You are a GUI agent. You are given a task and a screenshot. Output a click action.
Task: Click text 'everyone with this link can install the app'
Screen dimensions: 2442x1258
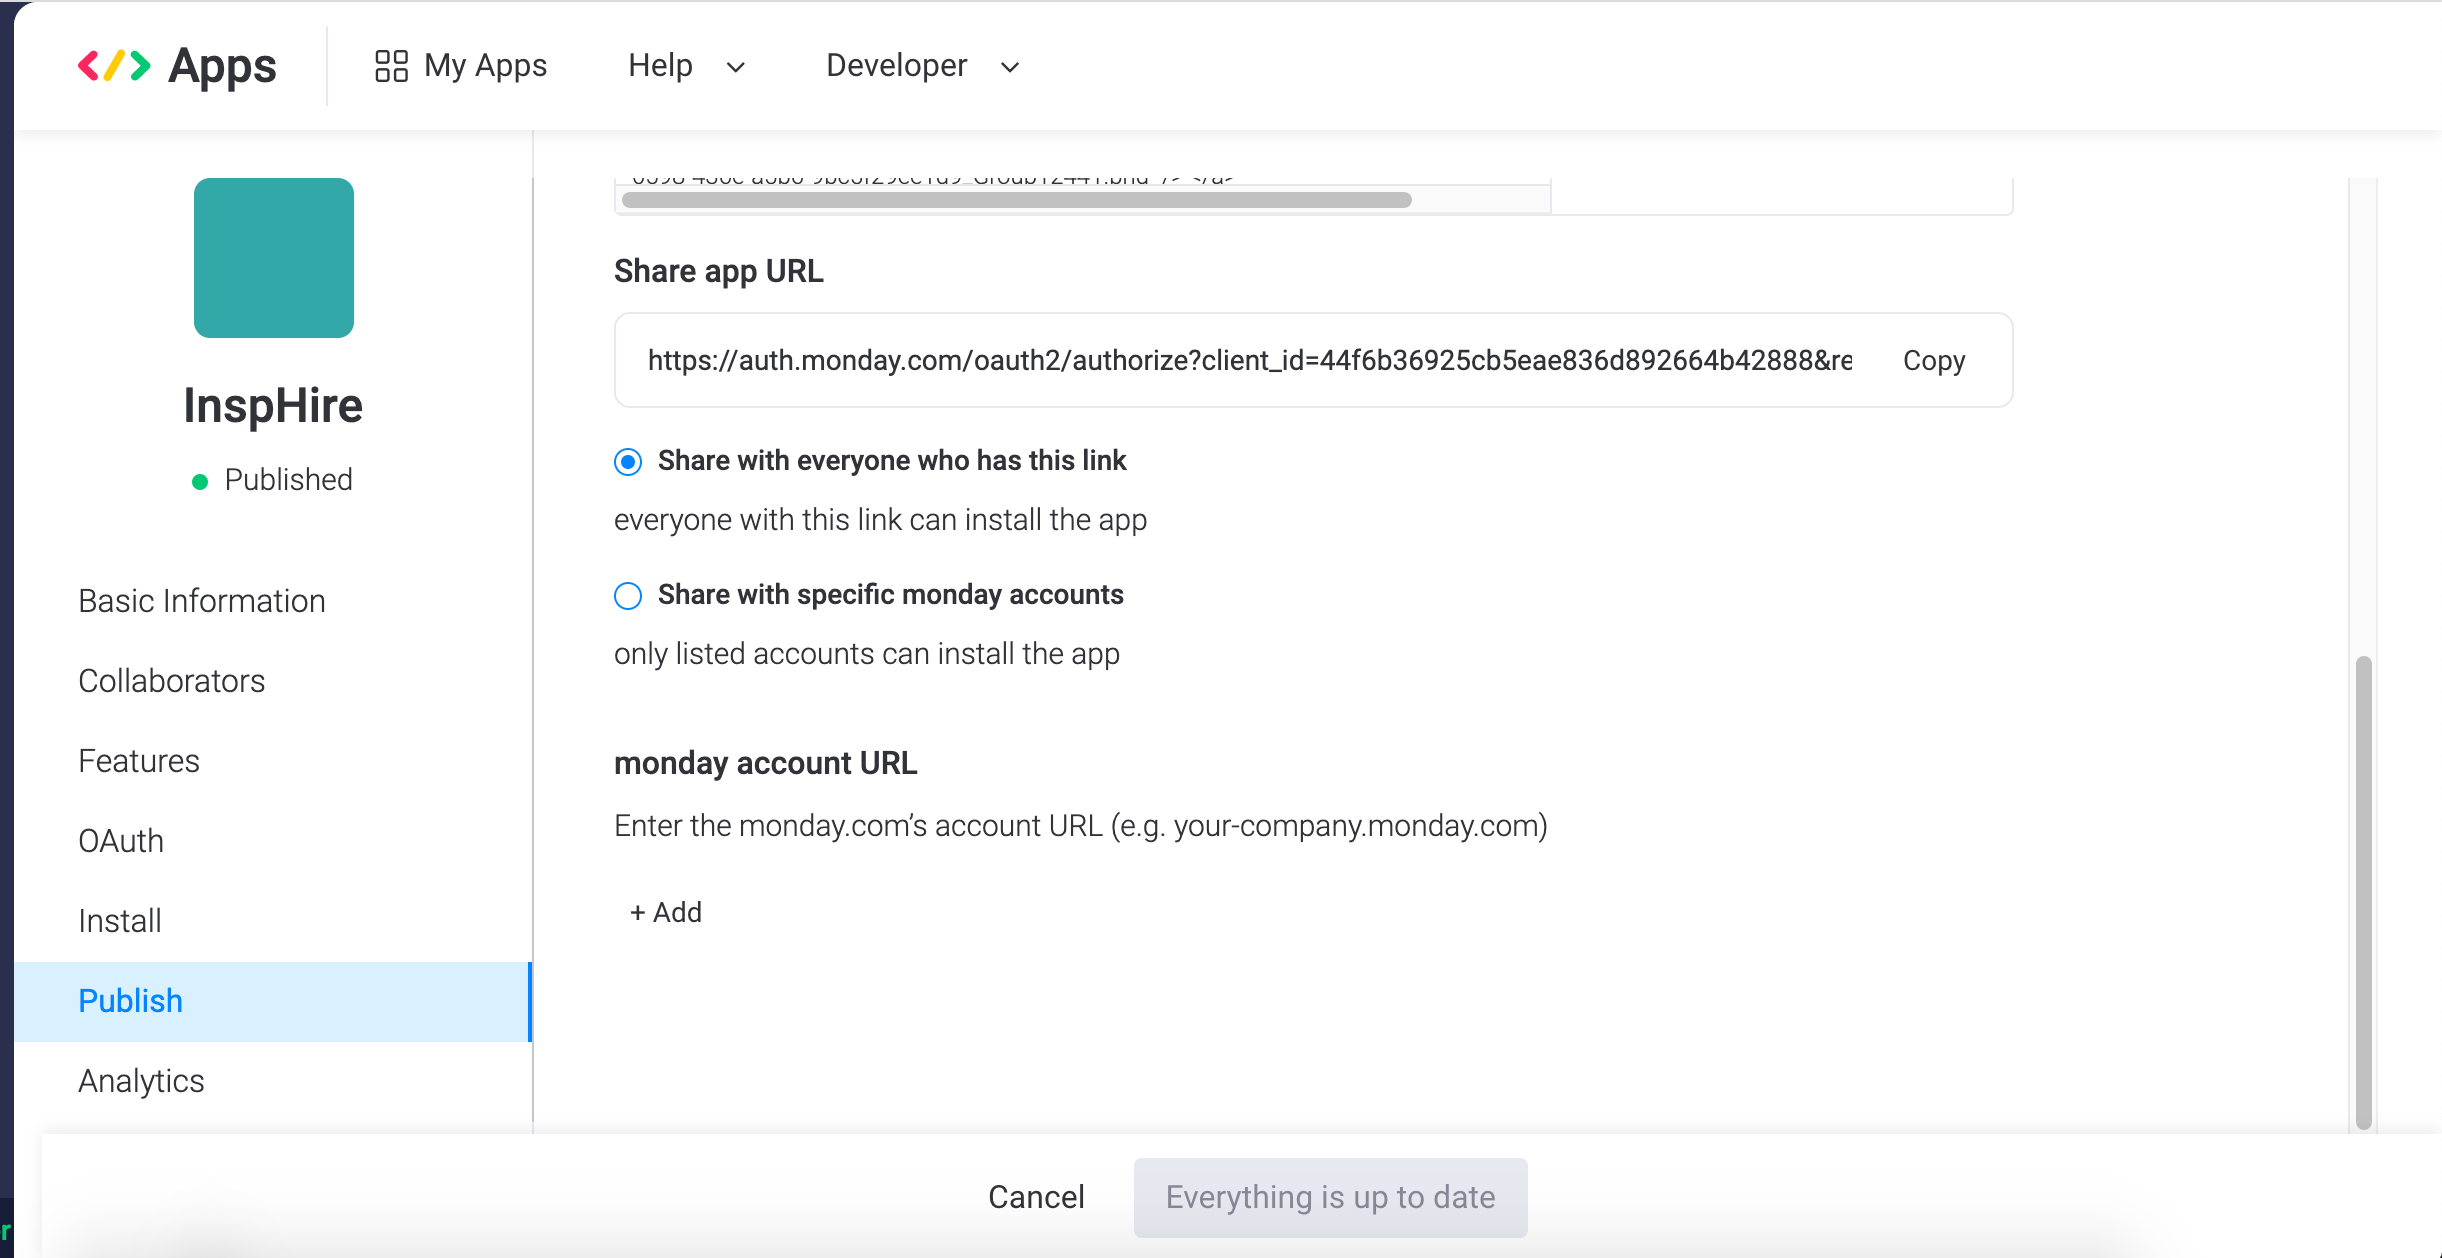pyautogui.click(x=880, y=520)
